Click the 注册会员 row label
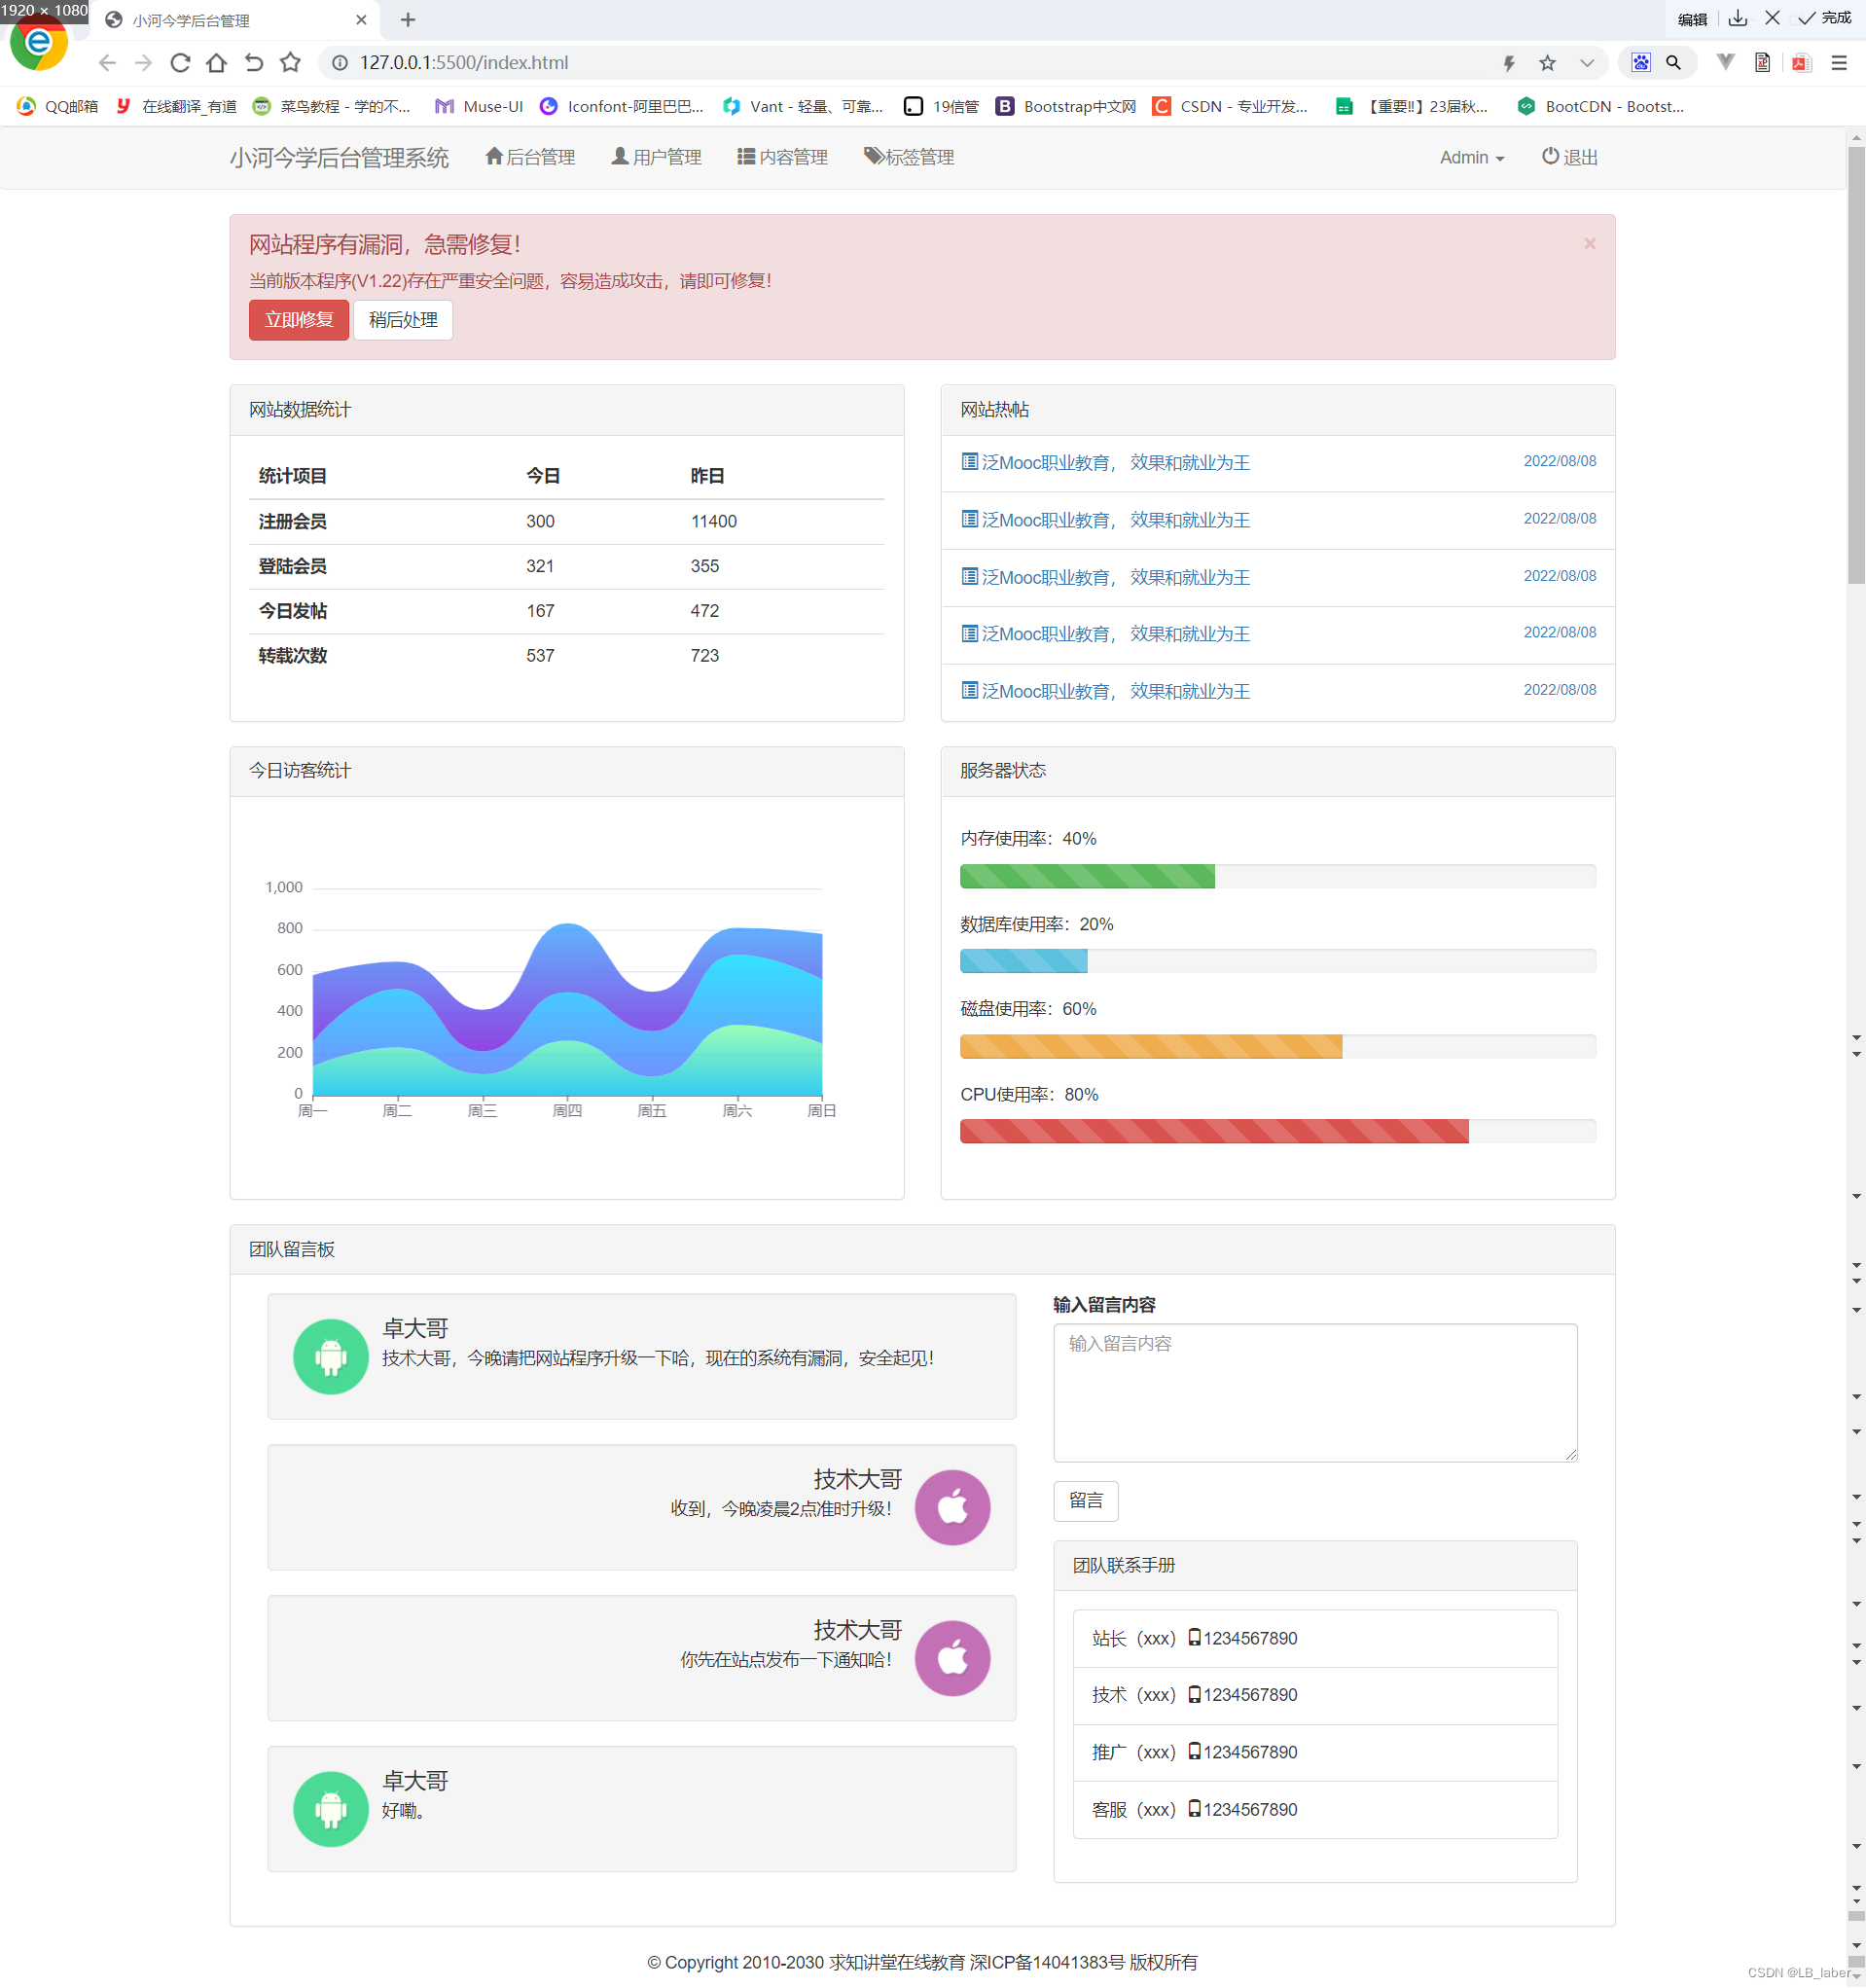This screenshot has width=1866, height=1988. [x=292, y=522]
